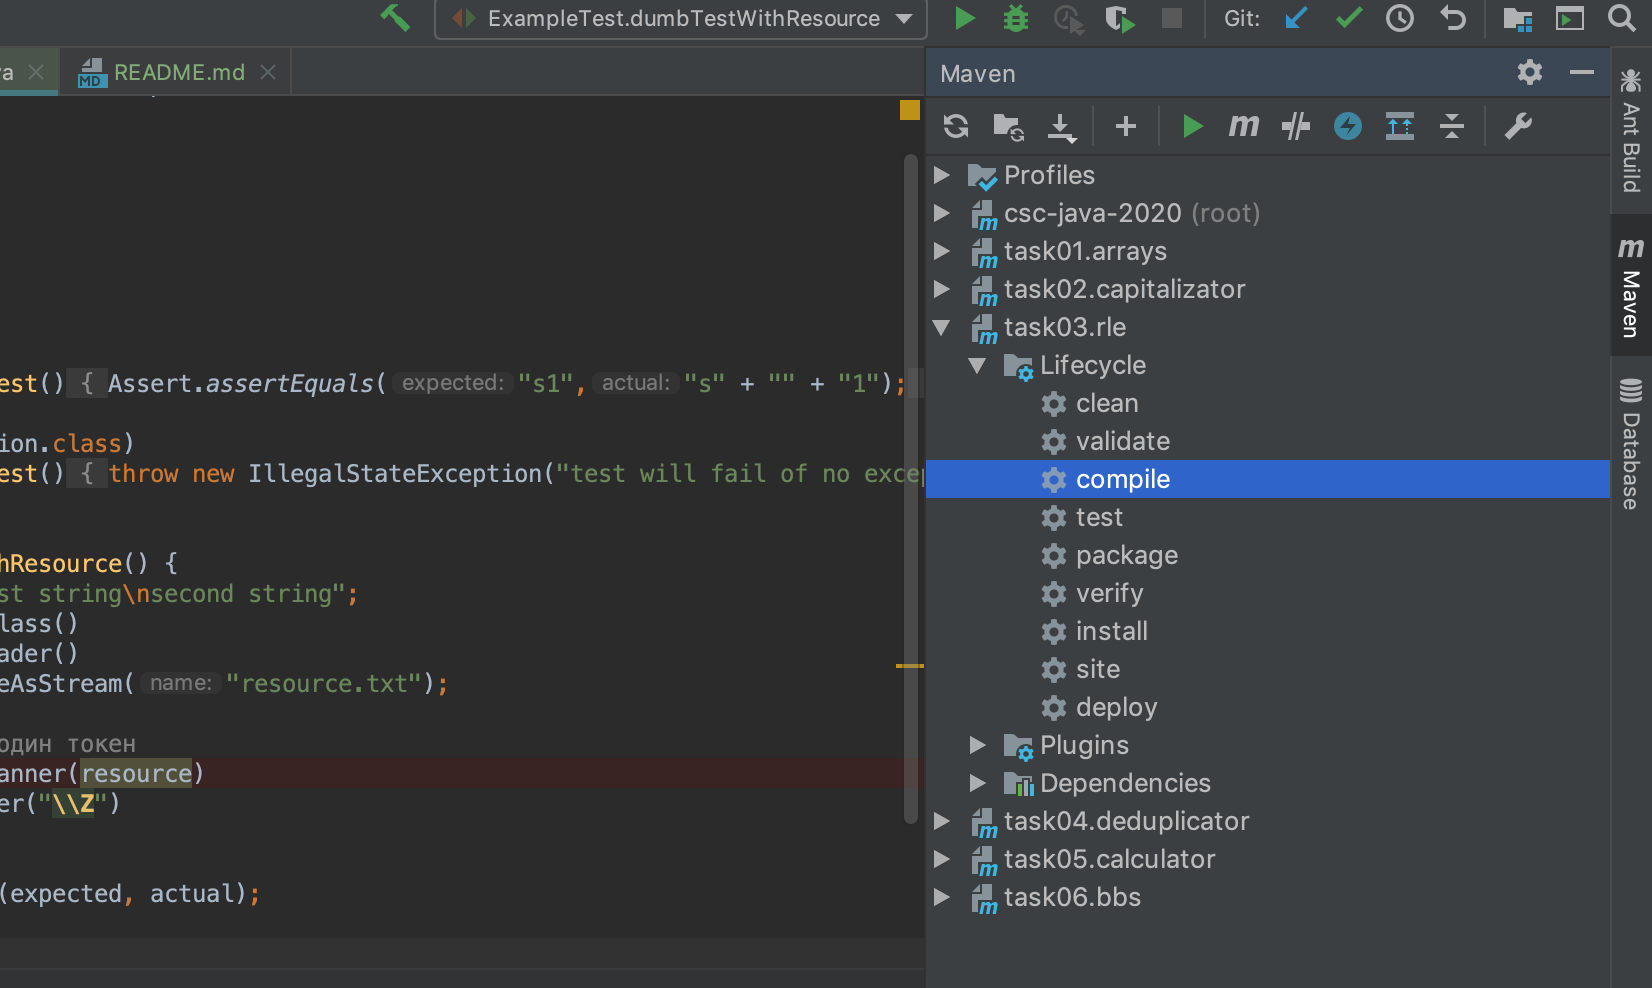Click the IllegalStateException class name in the editor
The width and height of the screenshot is (1652, 988).
pyautogui.click(x=395, y=473)
